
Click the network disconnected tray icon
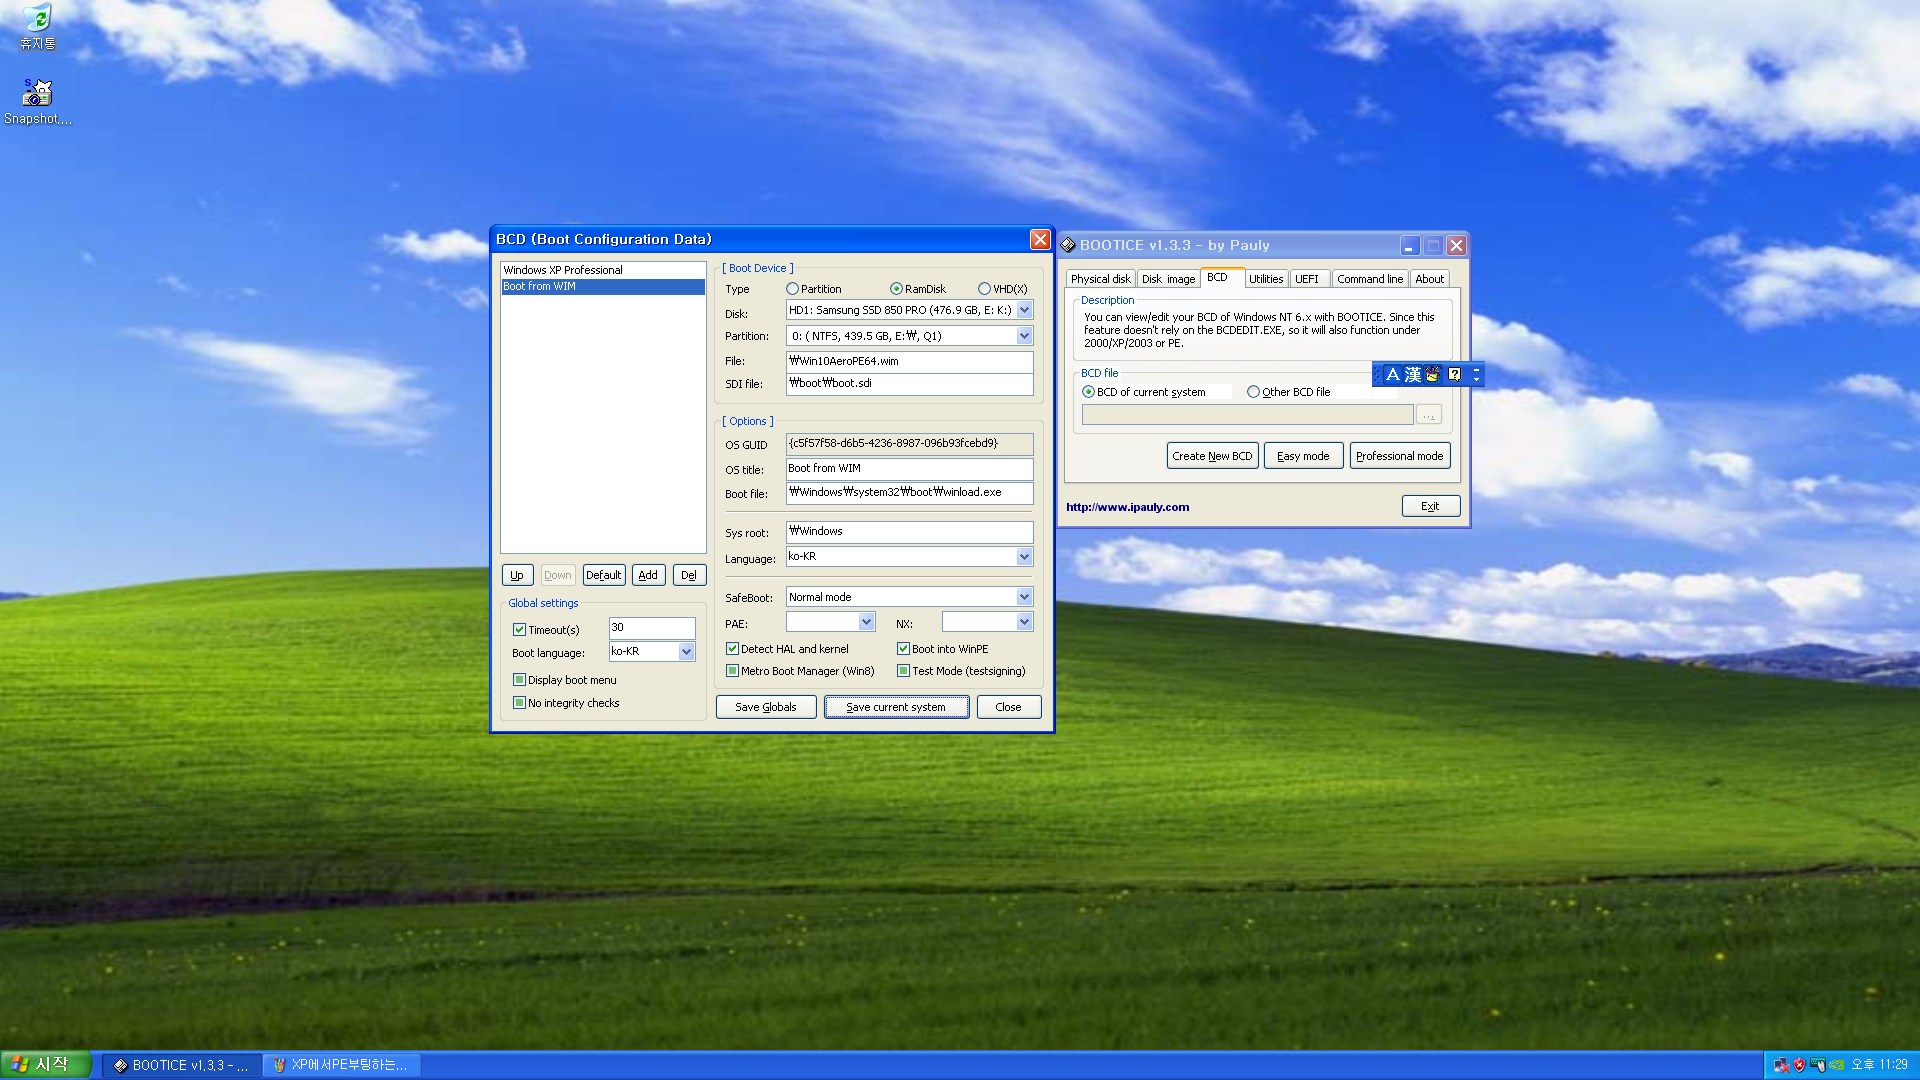pos(1781,1065)
